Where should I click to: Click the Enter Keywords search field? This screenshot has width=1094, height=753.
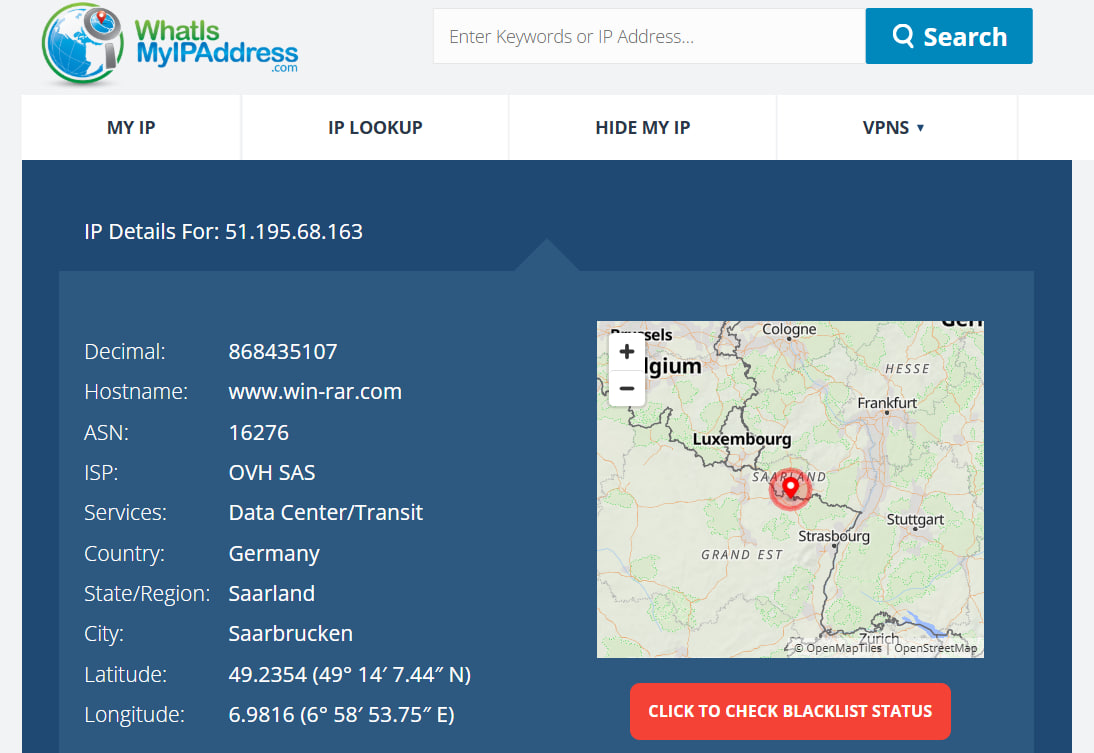point(648,36)
